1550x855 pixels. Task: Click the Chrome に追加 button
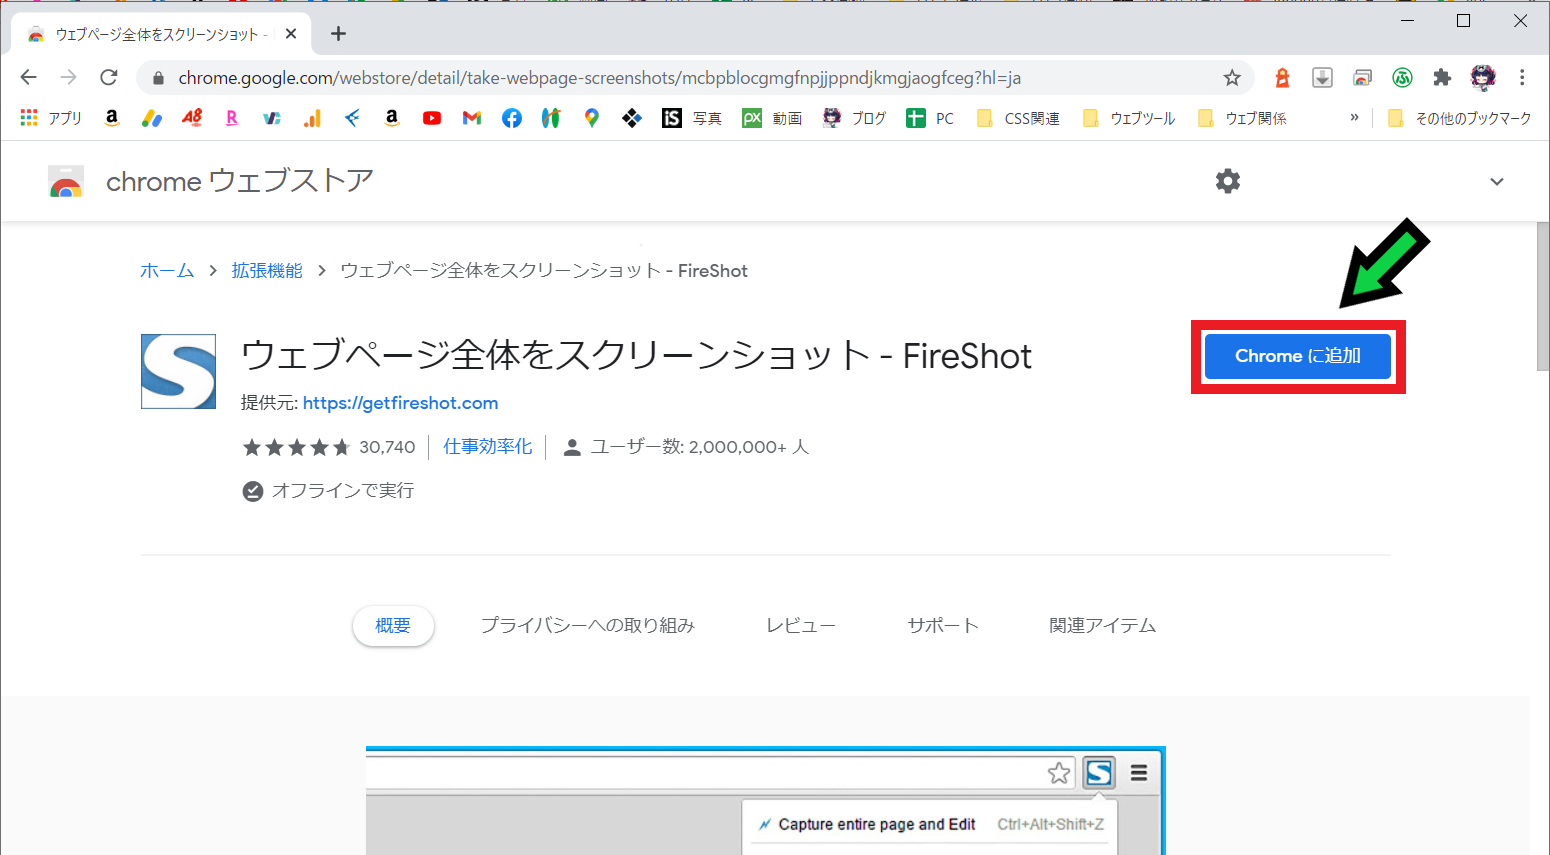tap(1298, 356)
